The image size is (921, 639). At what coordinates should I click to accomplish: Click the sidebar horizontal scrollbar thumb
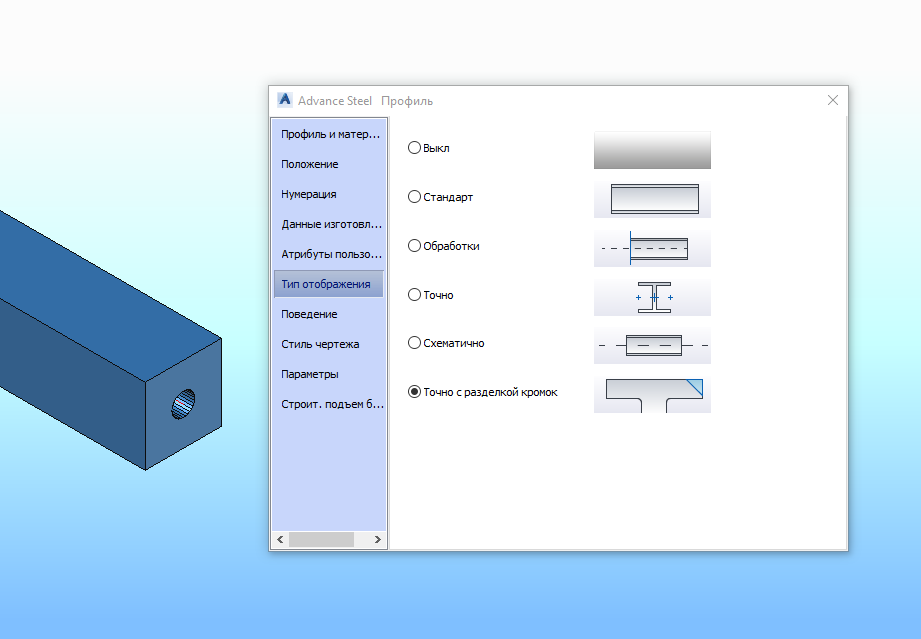321,539
